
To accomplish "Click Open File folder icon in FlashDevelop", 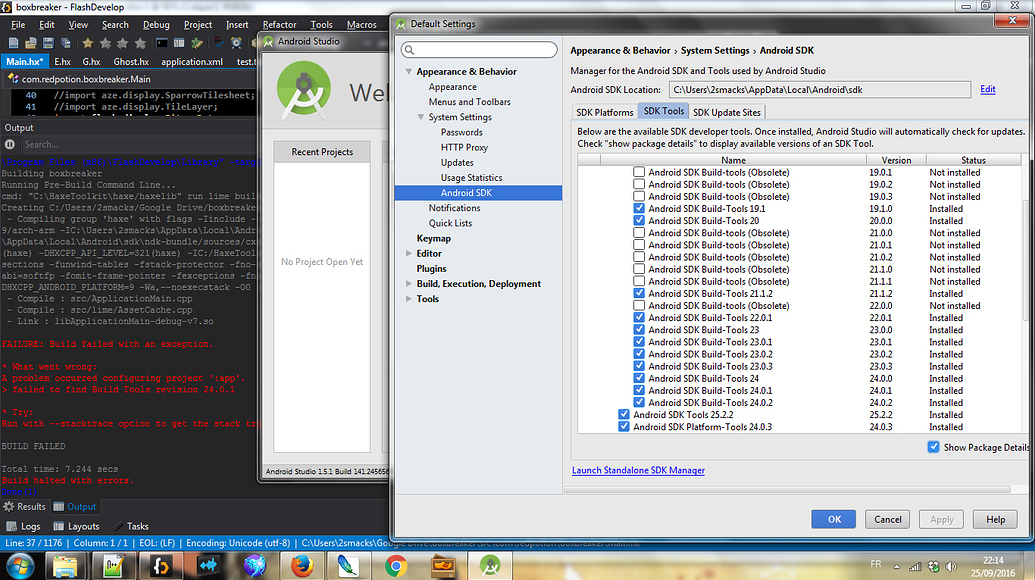I will point(30,44).
